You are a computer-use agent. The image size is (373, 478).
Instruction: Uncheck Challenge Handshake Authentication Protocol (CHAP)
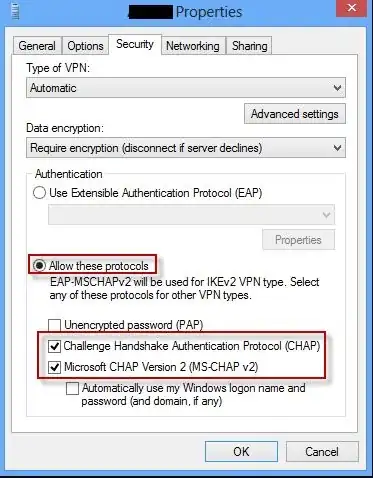coord(55,346)
